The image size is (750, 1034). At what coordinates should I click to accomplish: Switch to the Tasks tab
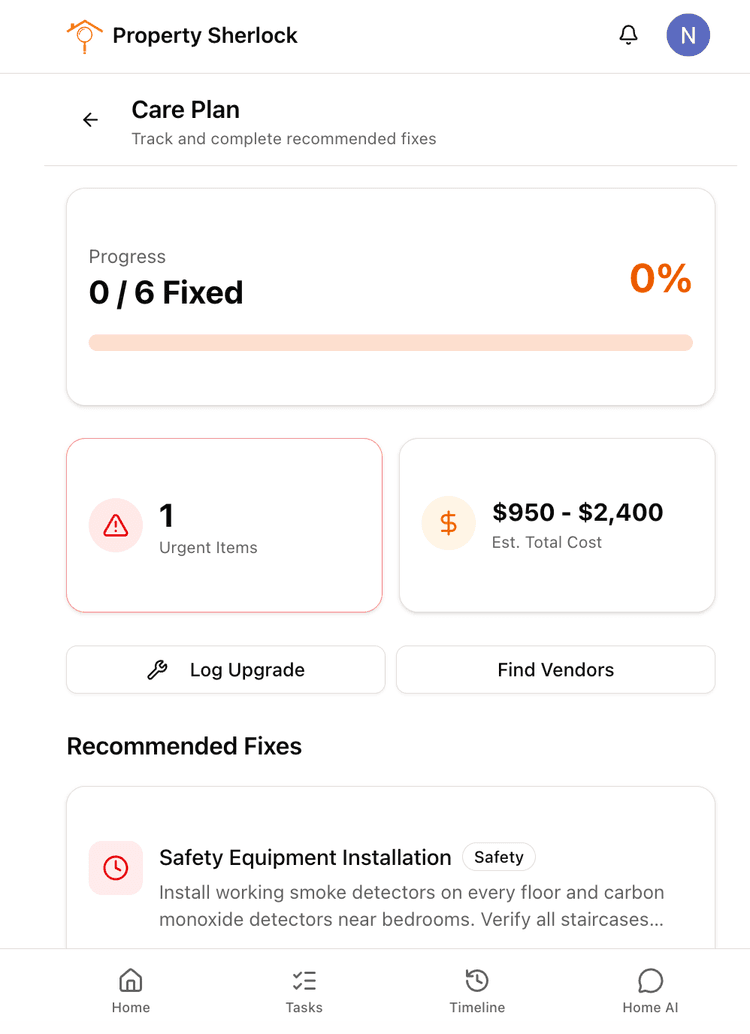(x=304, y=990)
